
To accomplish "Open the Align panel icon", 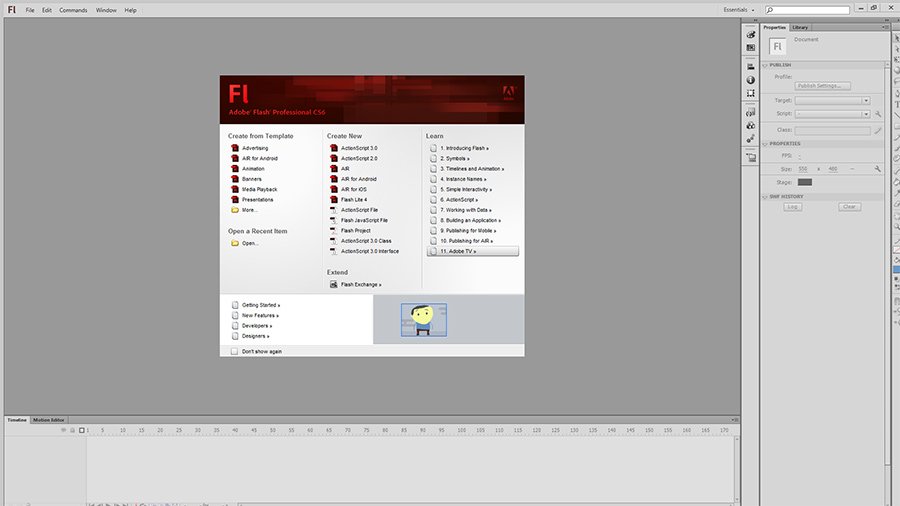I will [750, 67].
